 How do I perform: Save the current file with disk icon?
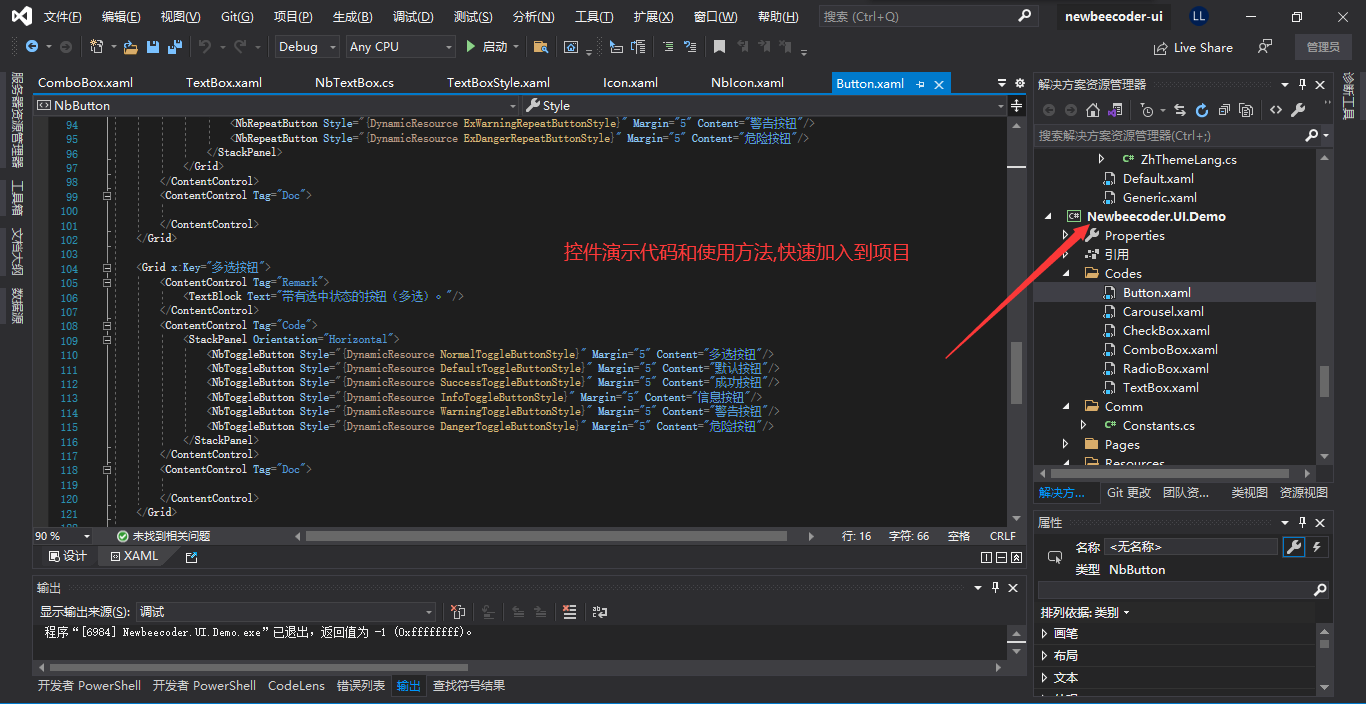click(x=153, y=47)
